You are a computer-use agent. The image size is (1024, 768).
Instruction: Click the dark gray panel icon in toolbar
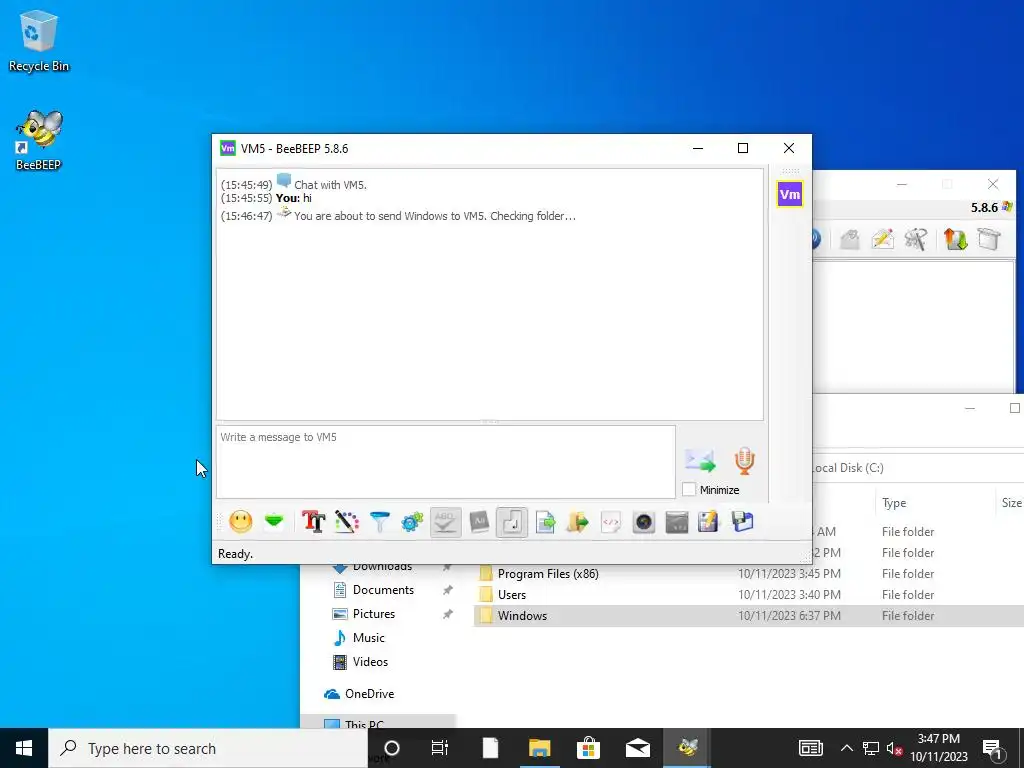677,522
